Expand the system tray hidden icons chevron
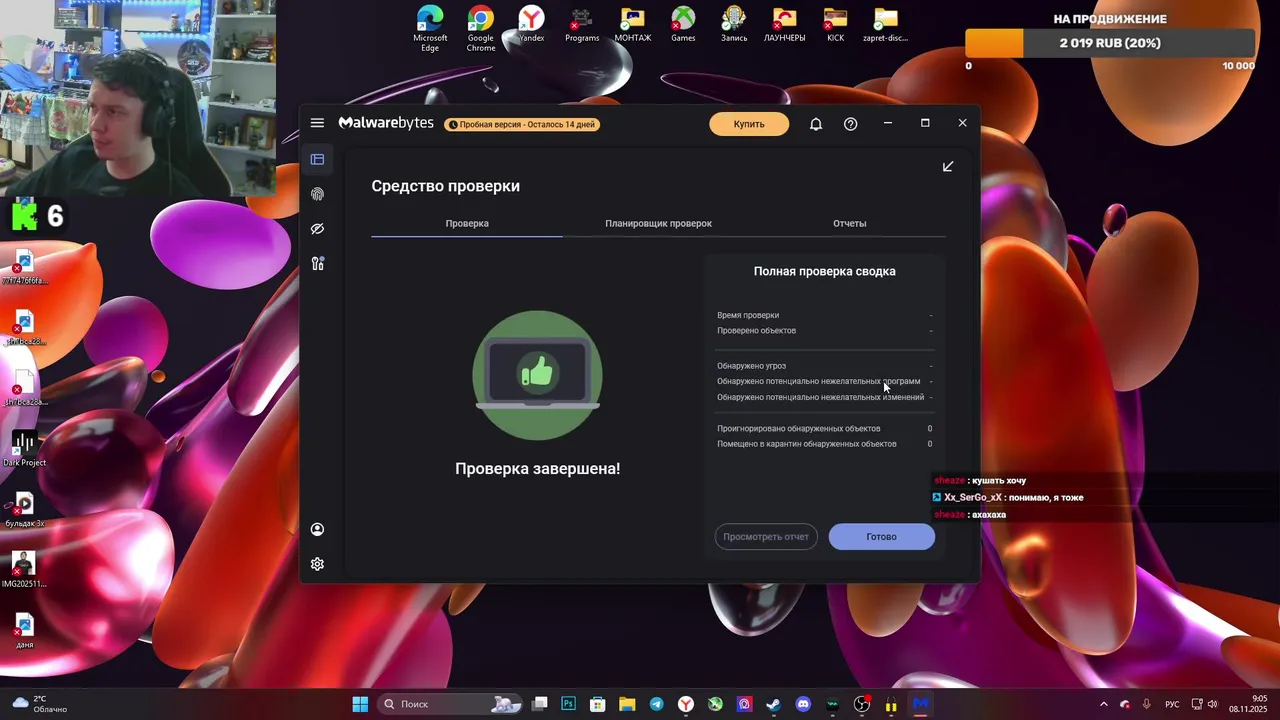The image size is (1280, 720). [x=1104, y=704]
